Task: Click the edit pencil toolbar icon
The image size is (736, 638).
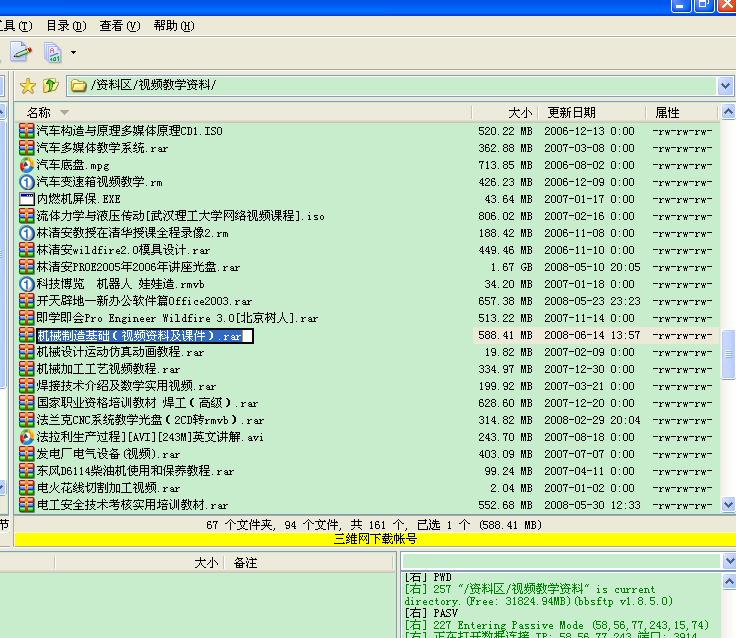Action: tap(21, 52)
